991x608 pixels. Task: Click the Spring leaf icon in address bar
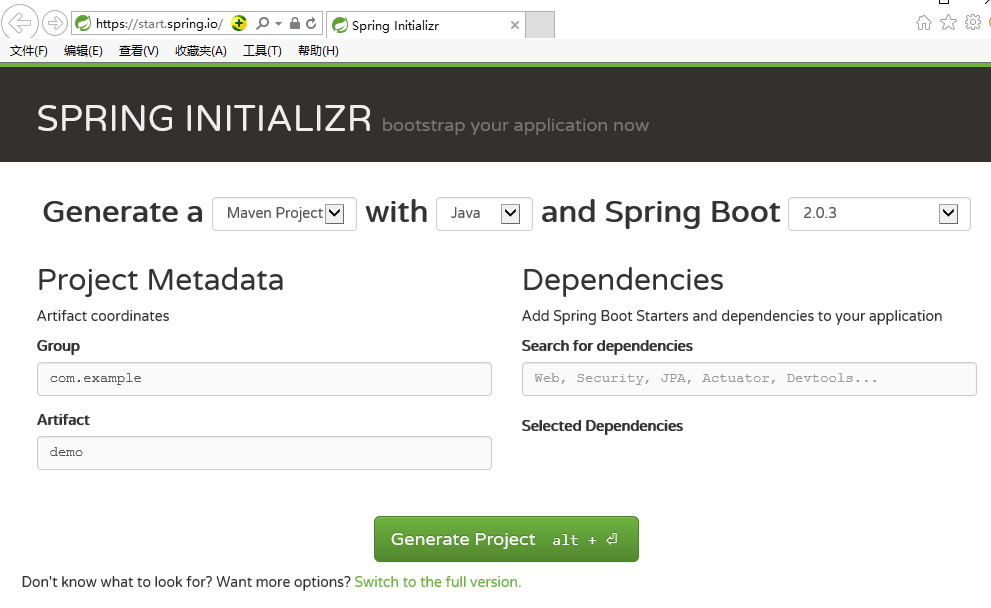point(83,24)
